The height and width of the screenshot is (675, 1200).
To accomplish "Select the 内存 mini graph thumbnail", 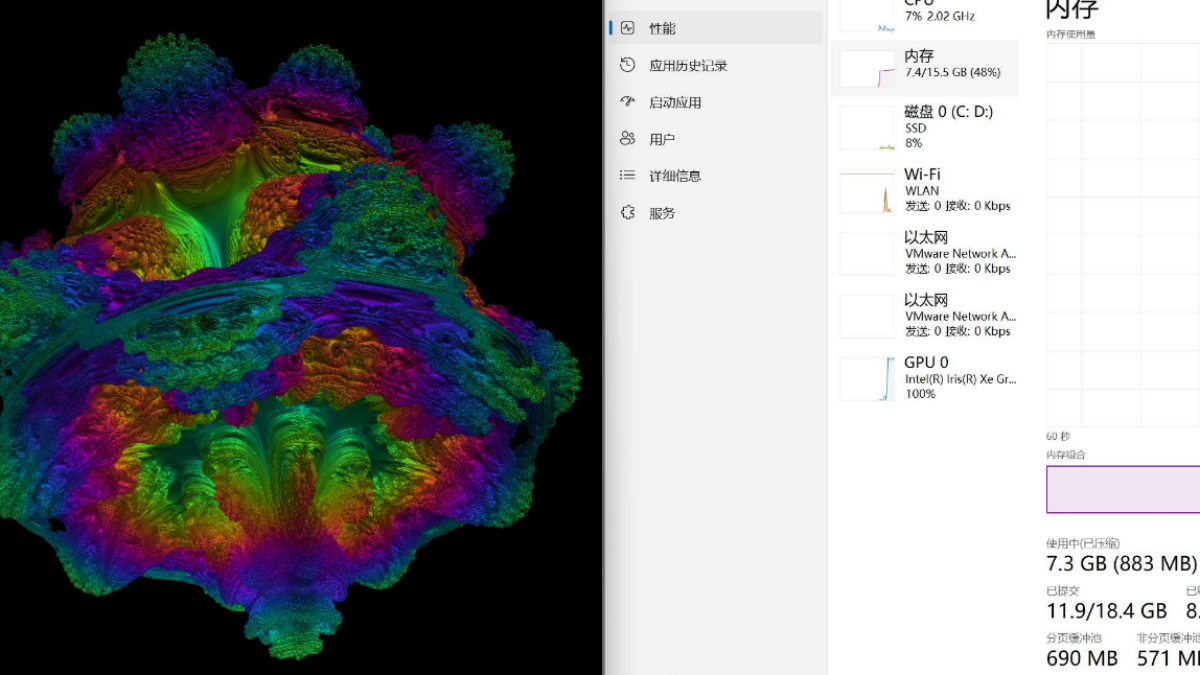I will [867, 69].
